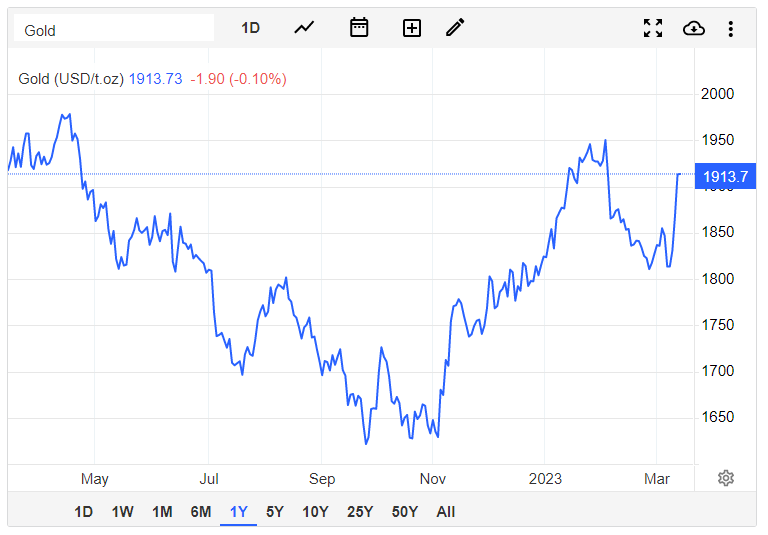Screen dimensions: 768x535
Task: Click the Gold symbol search field
Action: pyautogui.click(x=114, y=30)
